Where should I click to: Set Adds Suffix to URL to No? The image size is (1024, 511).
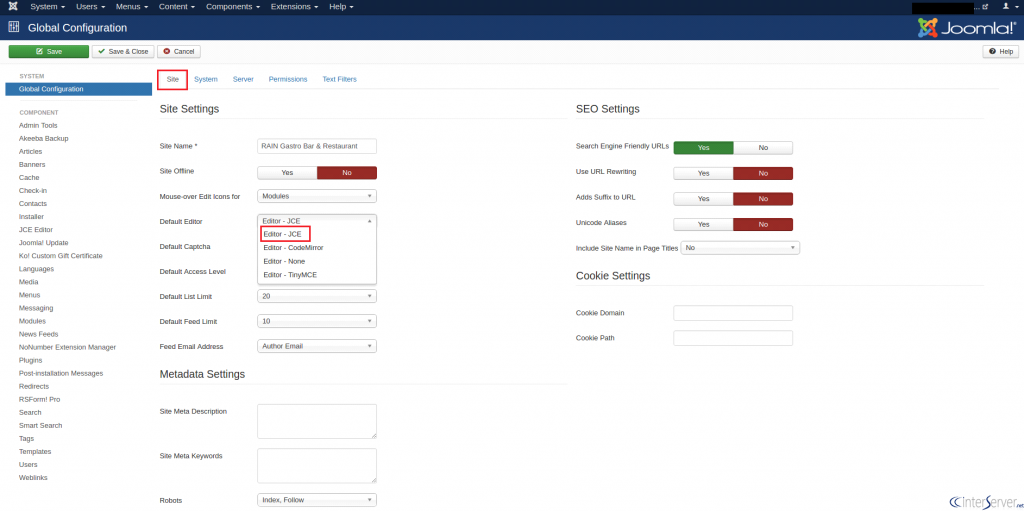pos(763,199)
